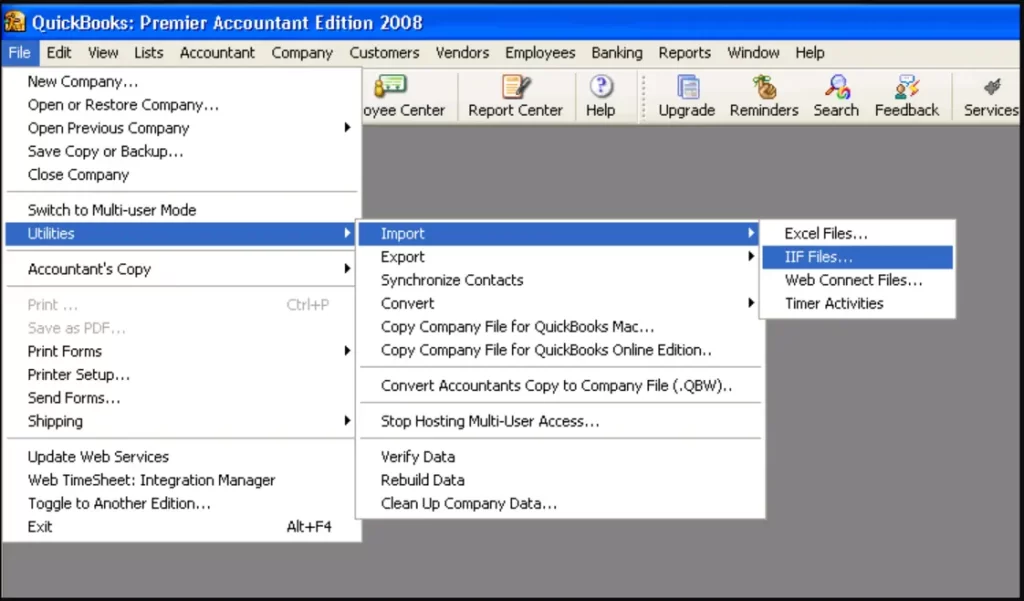The height and width of the screenshot is (601, 1024).
Task: Open the Report Center
Action: [516, 96]
